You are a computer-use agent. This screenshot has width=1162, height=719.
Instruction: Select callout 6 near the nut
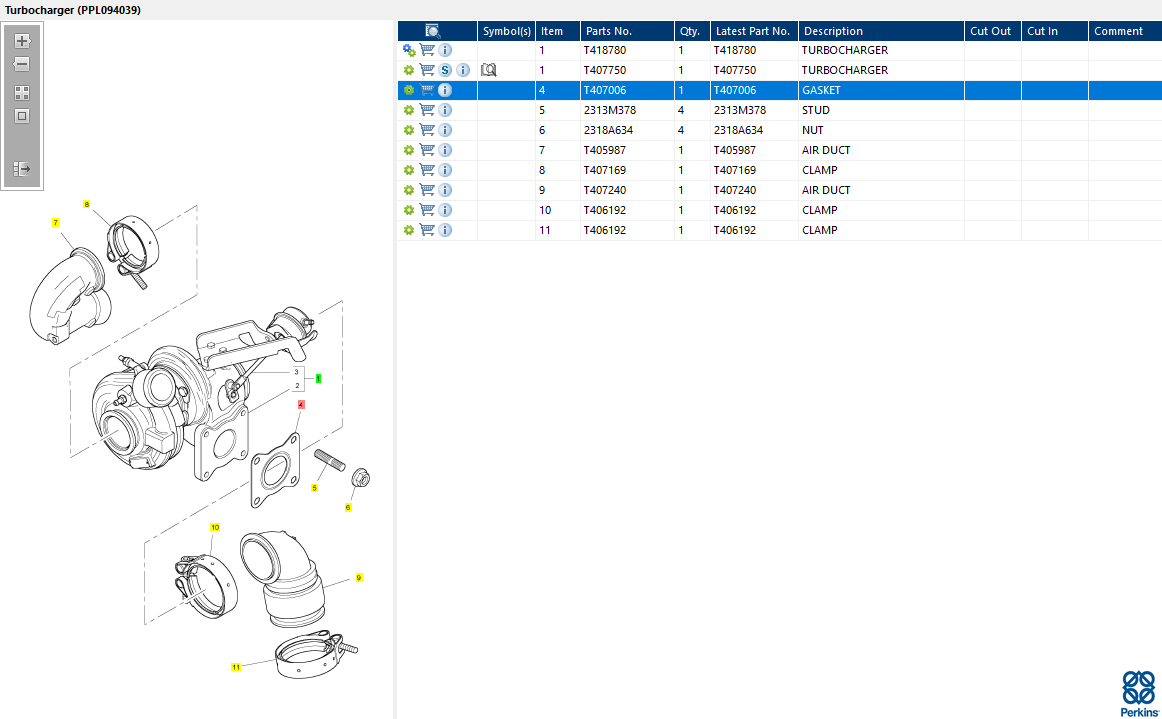coord(348,508)
